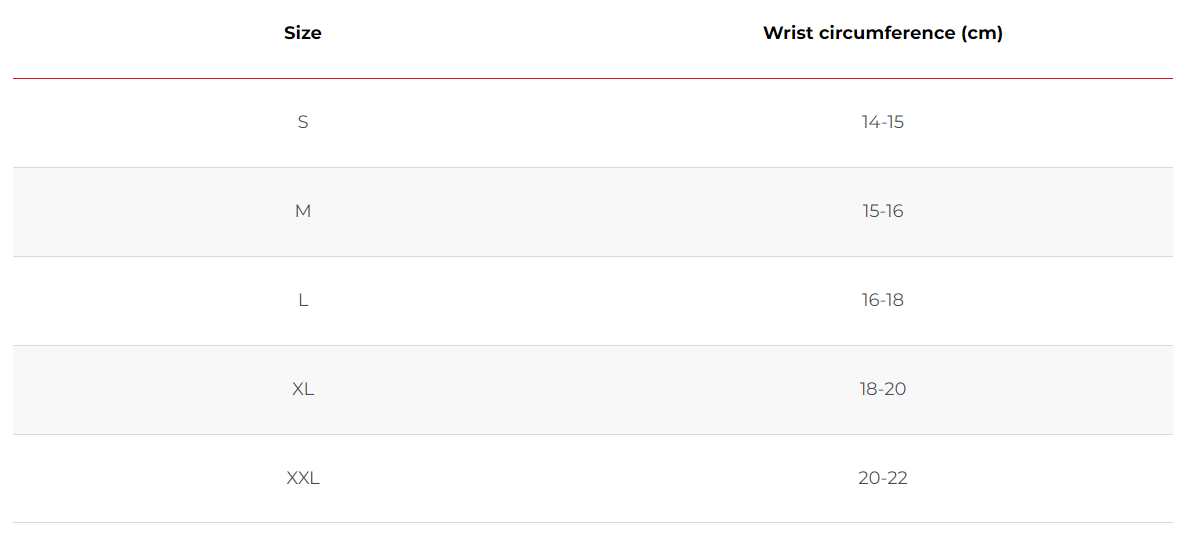Click the shaded XL size row background
Viewport: 1185px width, 536px height.
pos(592,390)
